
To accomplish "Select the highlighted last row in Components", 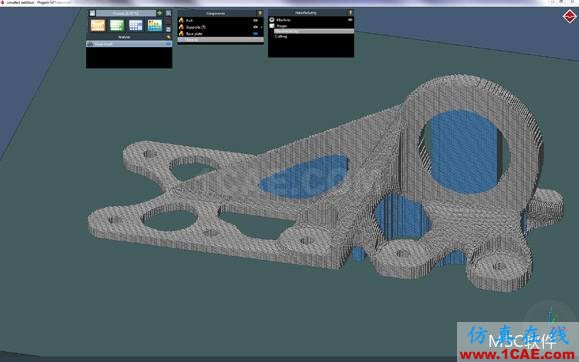I will [x=220, y=40].
